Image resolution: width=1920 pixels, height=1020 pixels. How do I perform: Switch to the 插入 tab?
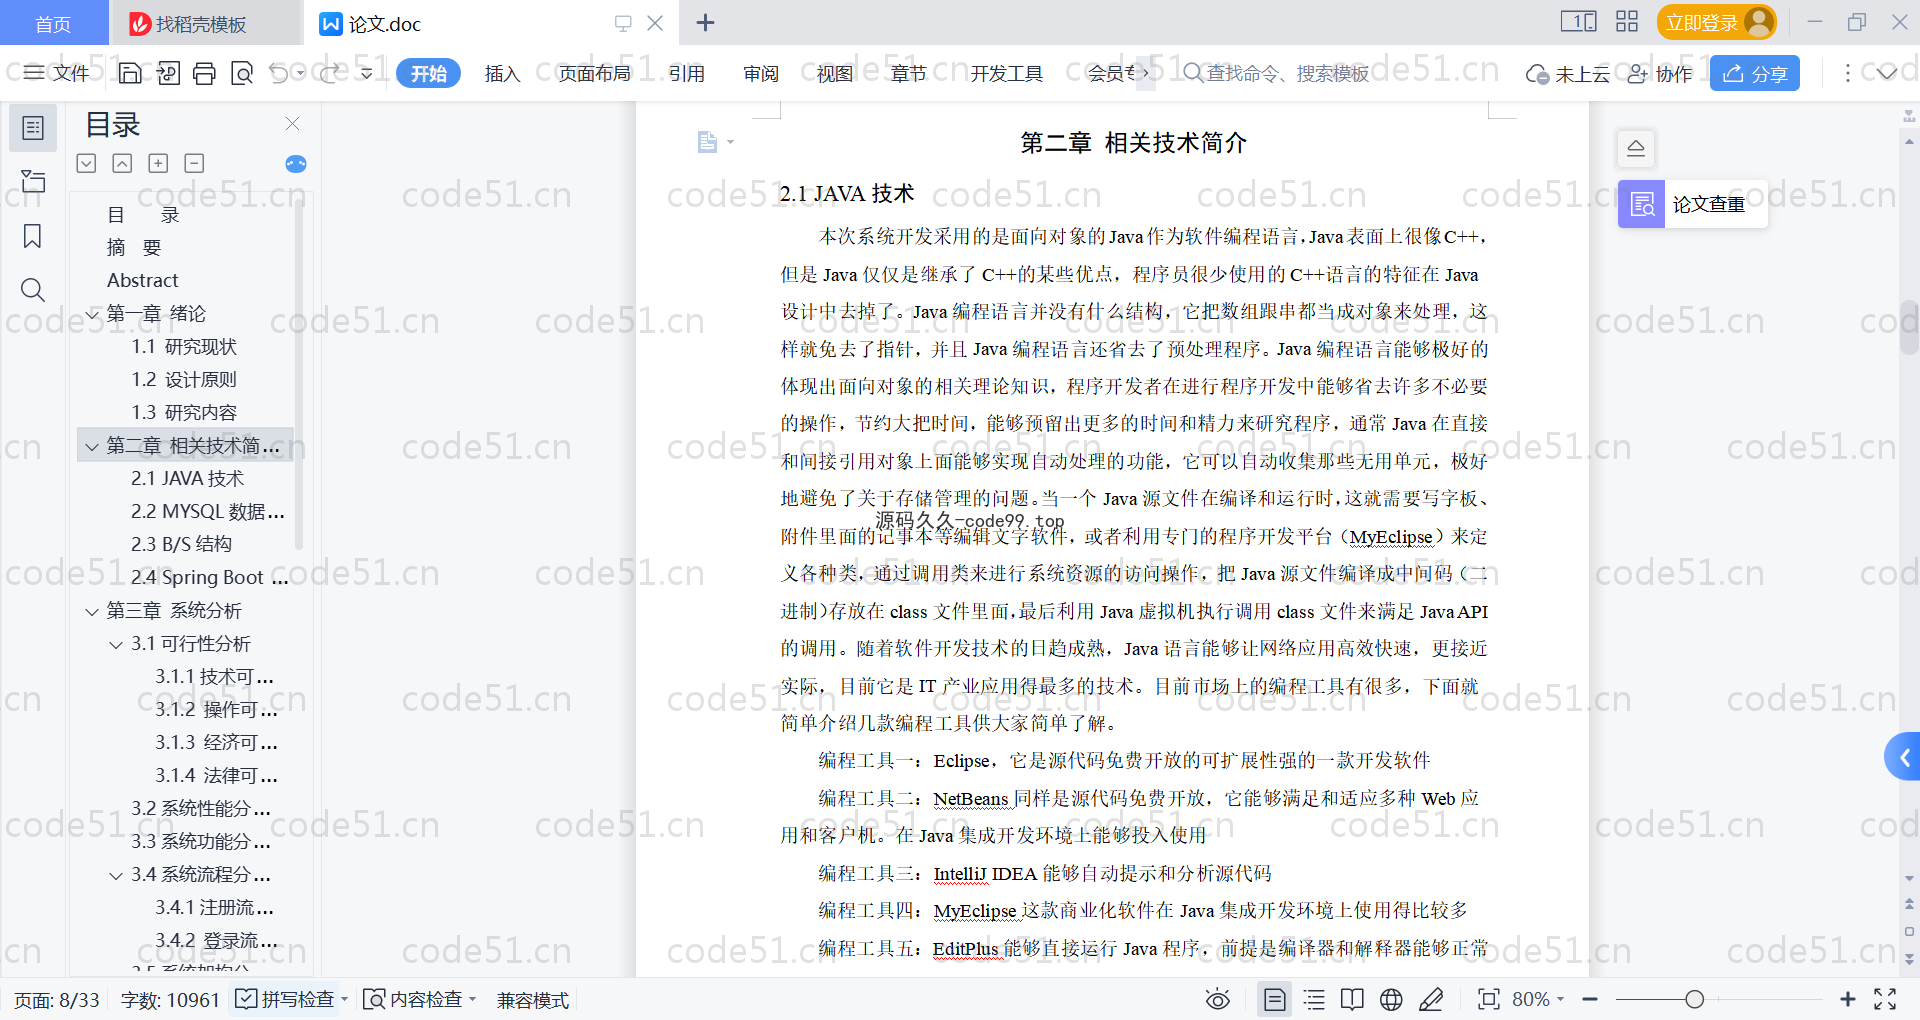[x=502, y=73]
